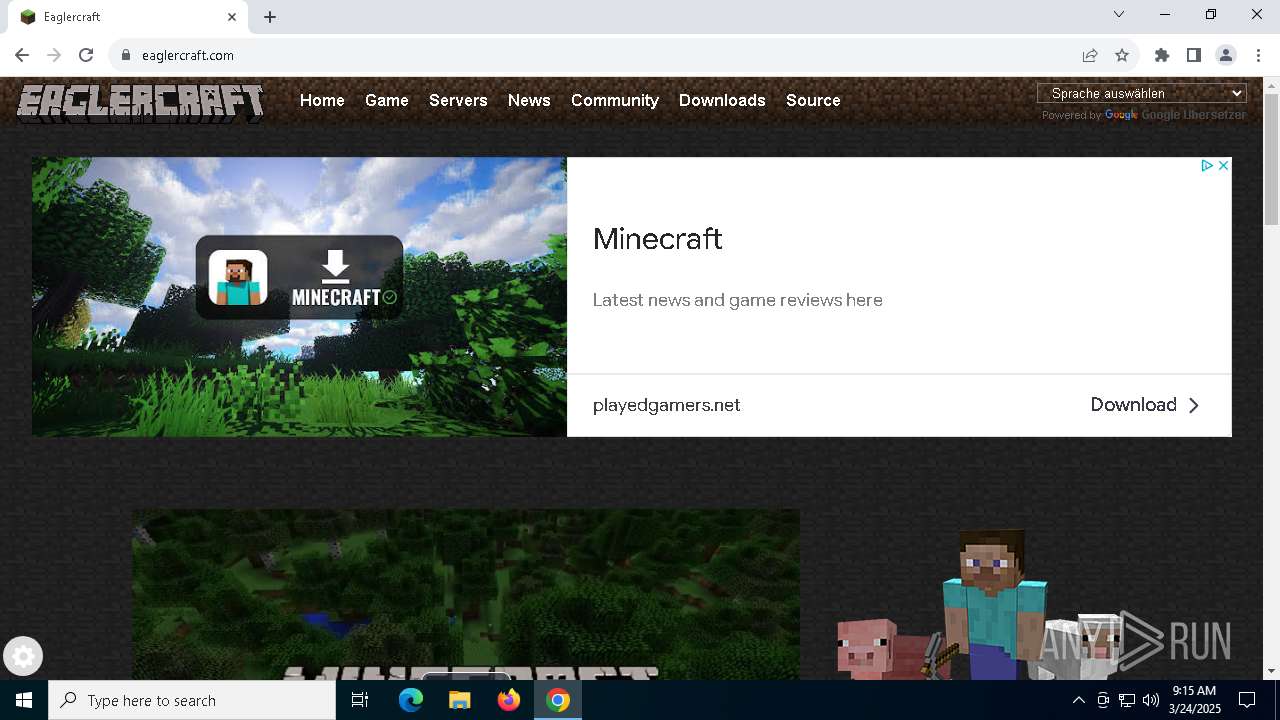Click the Minecraft game preview image
Image resolution: width=1280 pixels, height=720 pixels.
pyautogui.click(x=466, y=595)
